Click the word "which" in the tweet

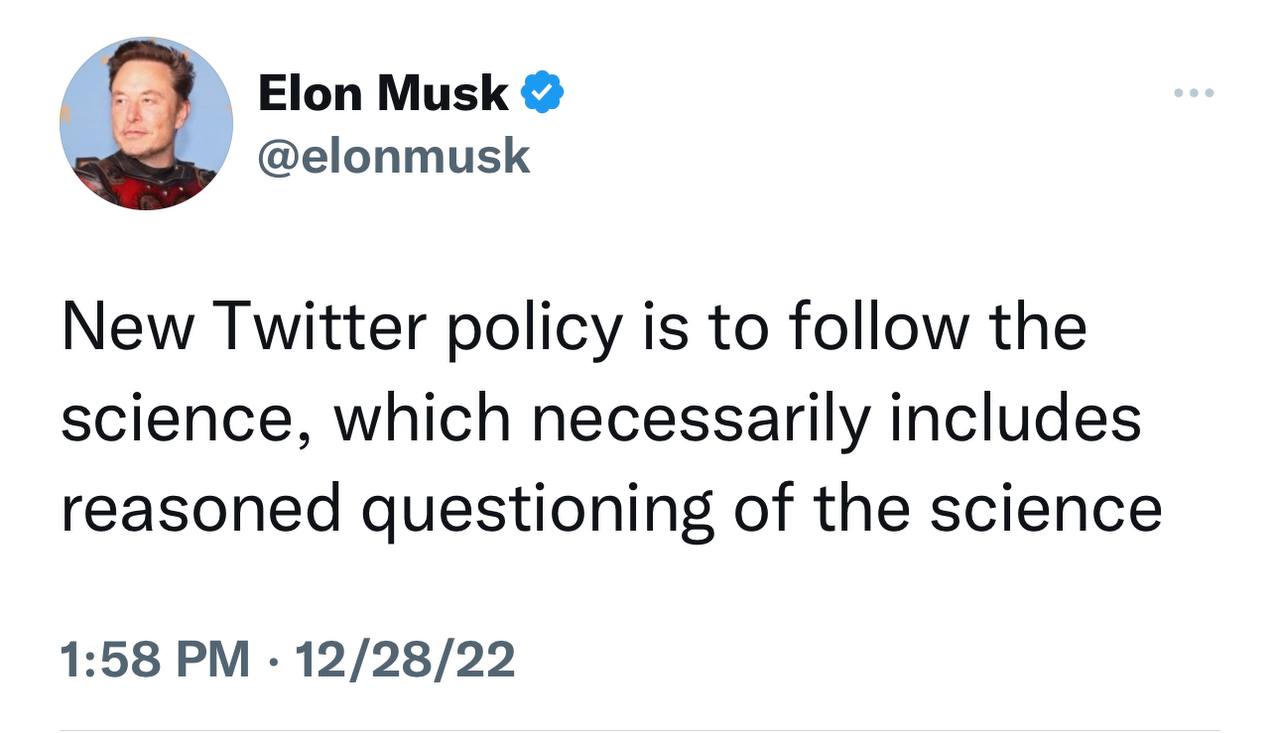click(424, 418)
